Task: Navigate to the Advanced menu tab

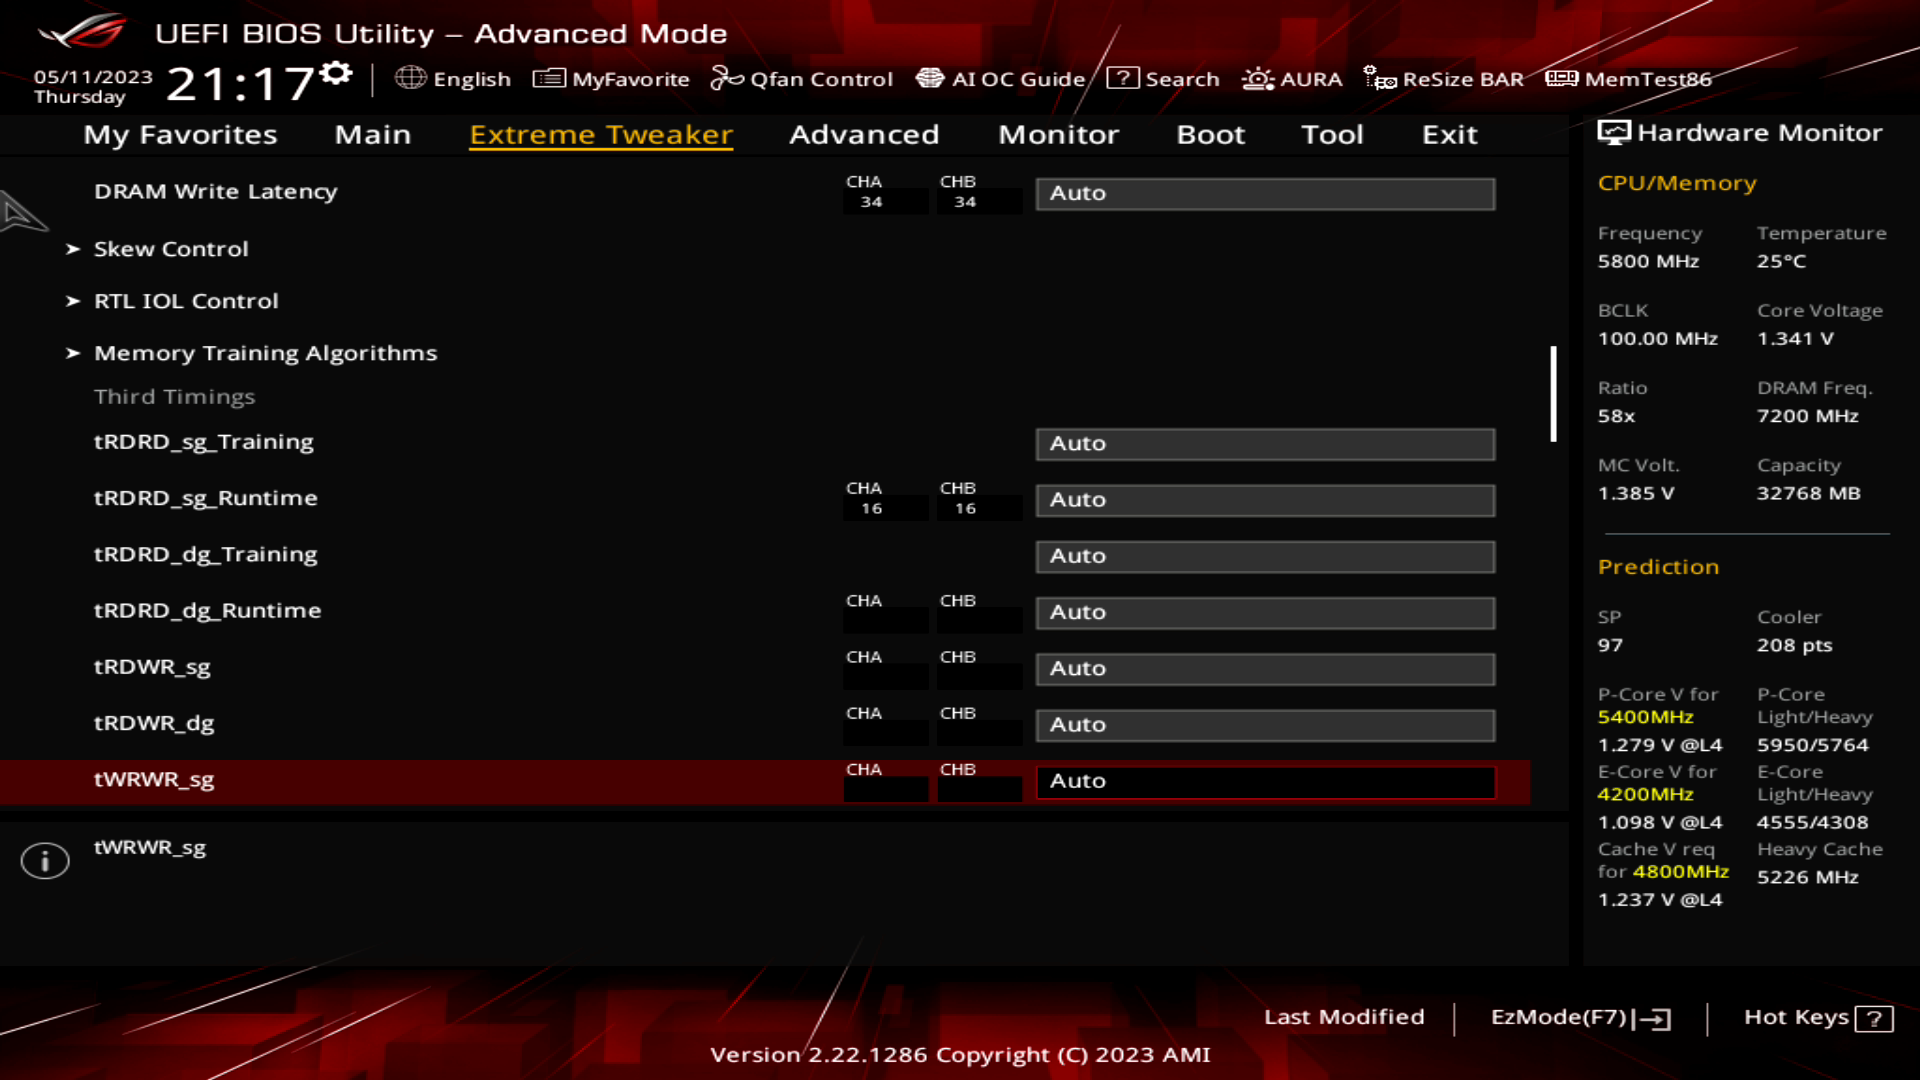Action: point(864,133)
